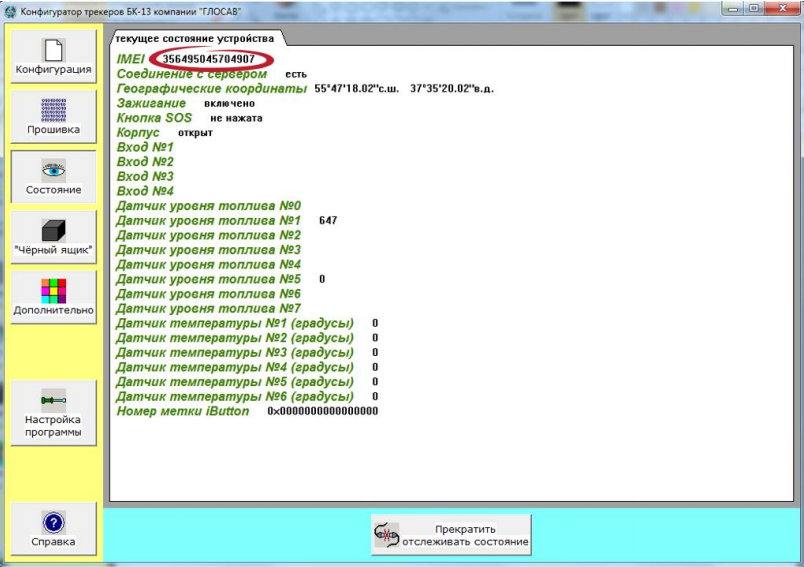Close the Конфигуратор трекеров window
804x567 pixels.
coord(782,9)
